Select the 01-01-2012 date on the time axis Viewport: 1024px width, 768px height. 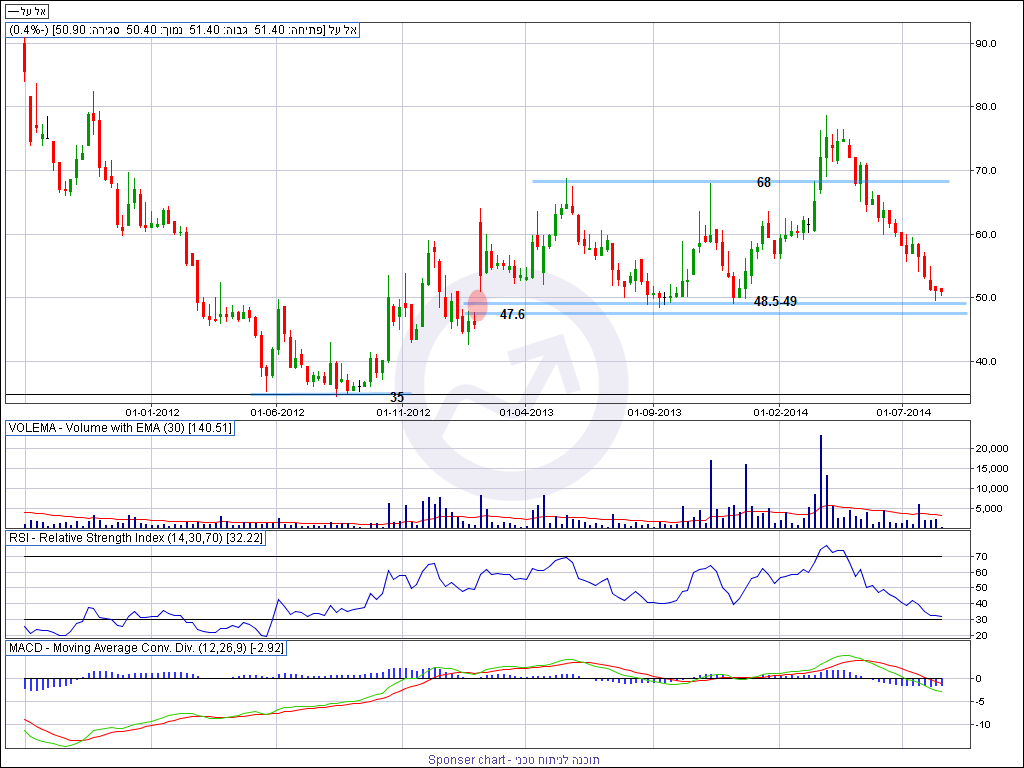coord(152,411)
